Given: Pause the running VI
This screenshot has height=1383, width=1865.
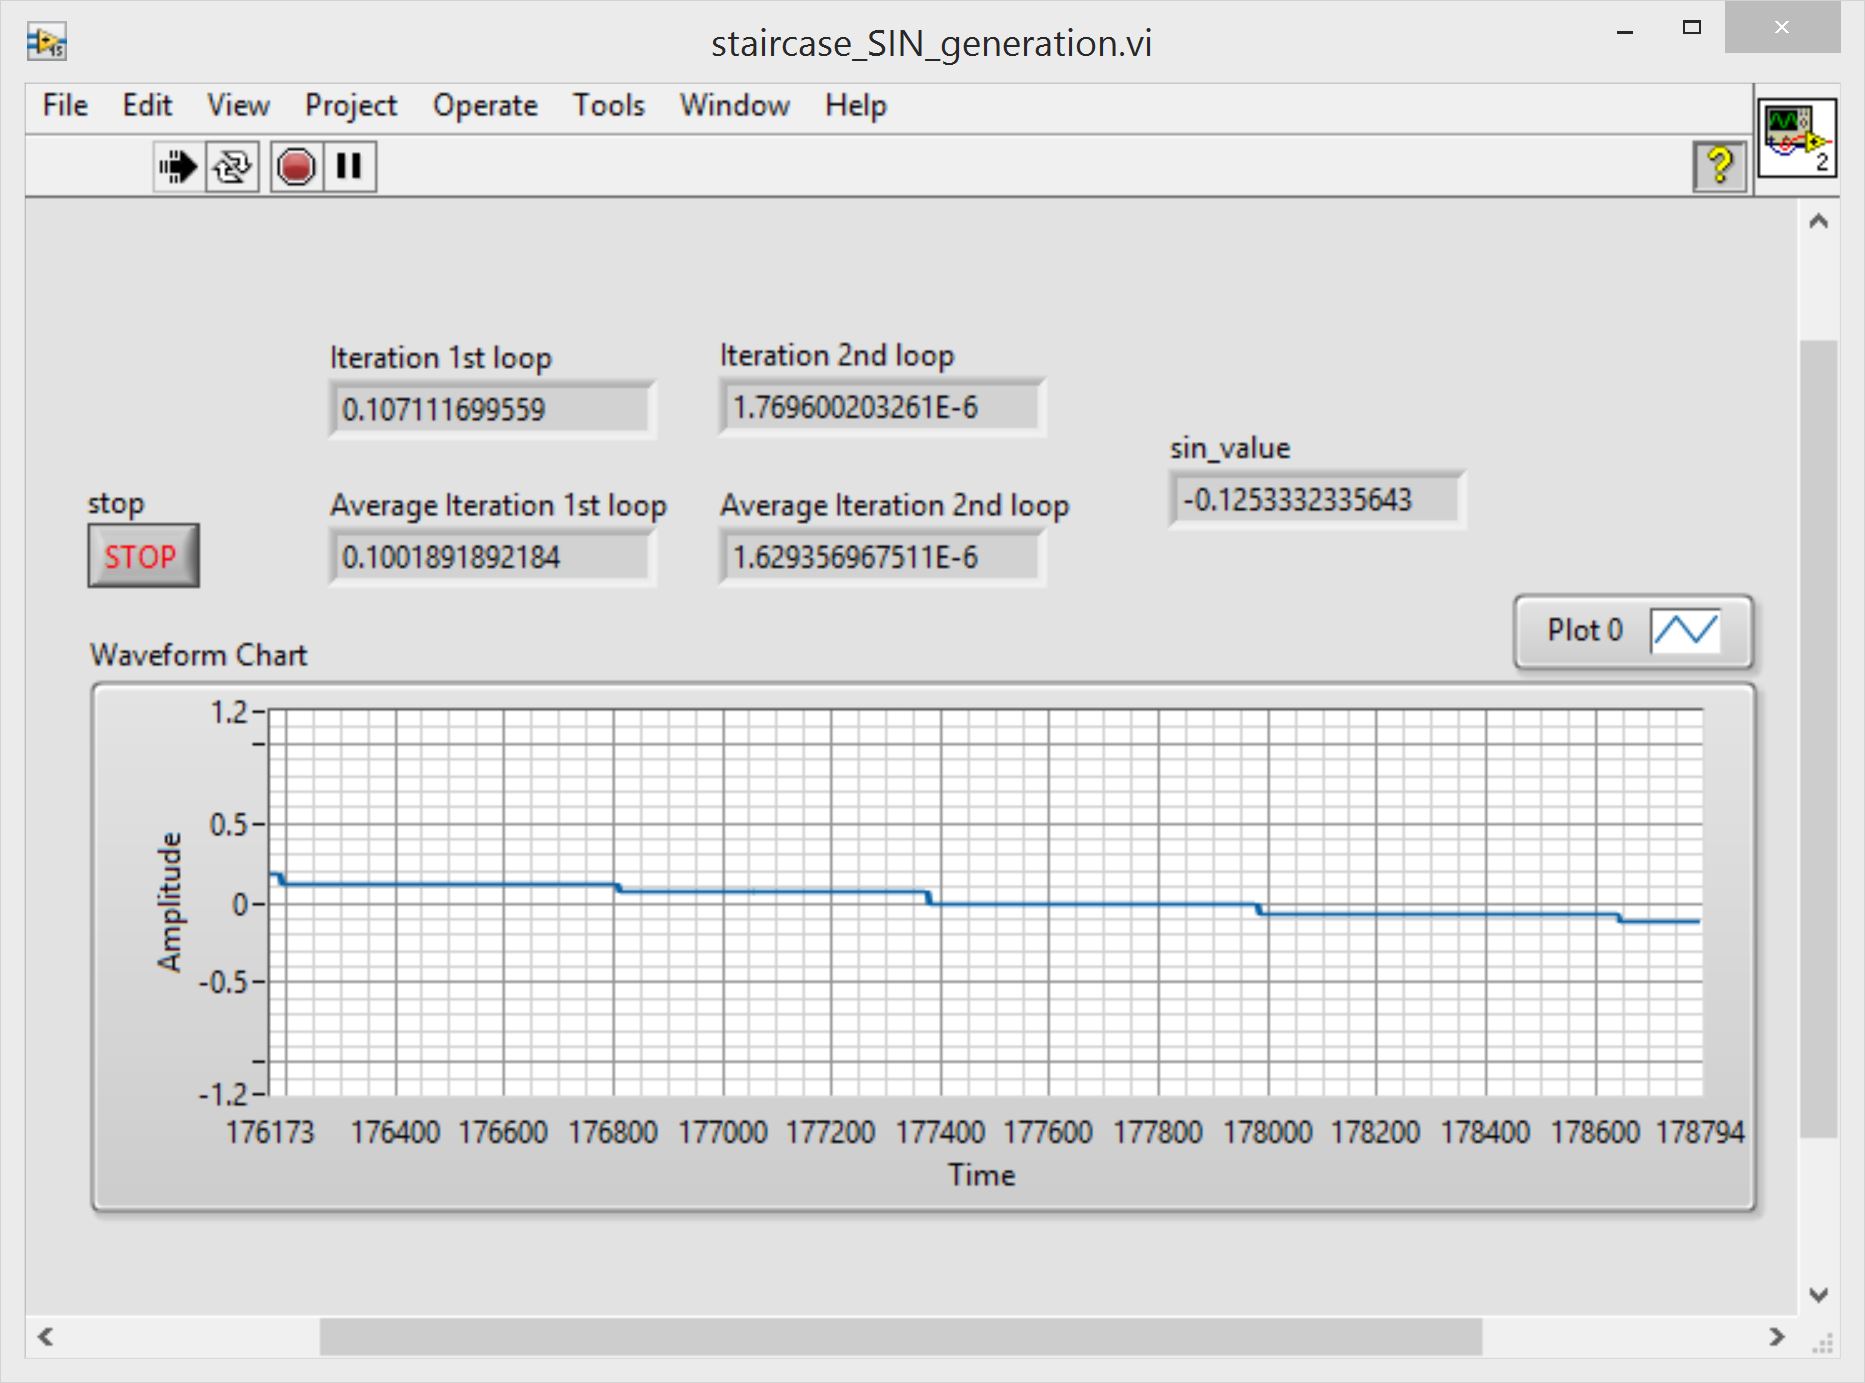Looking at the screenshot, I should coord(349,166).
